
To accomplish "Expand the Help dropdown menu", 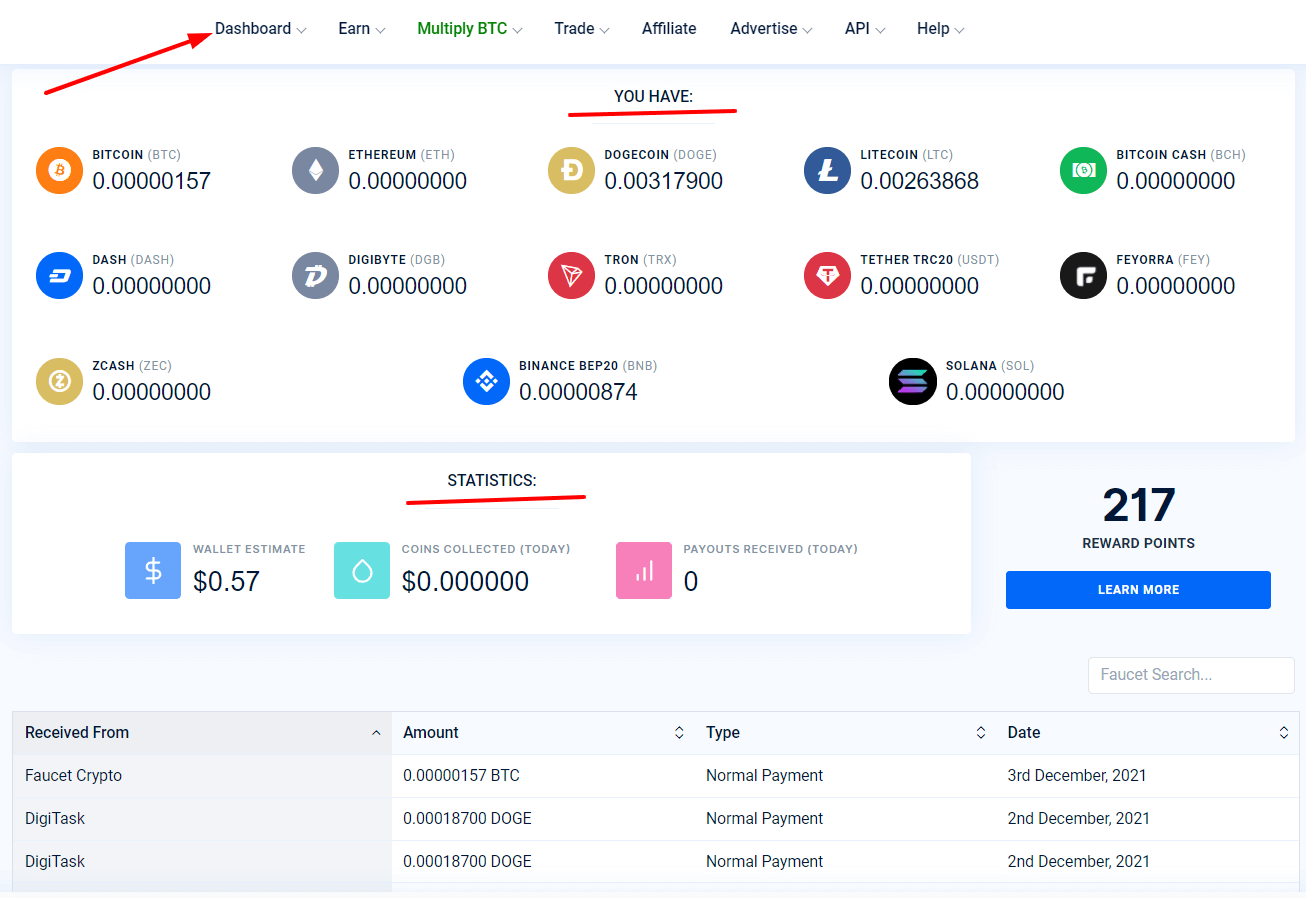I will pos(940,29).
